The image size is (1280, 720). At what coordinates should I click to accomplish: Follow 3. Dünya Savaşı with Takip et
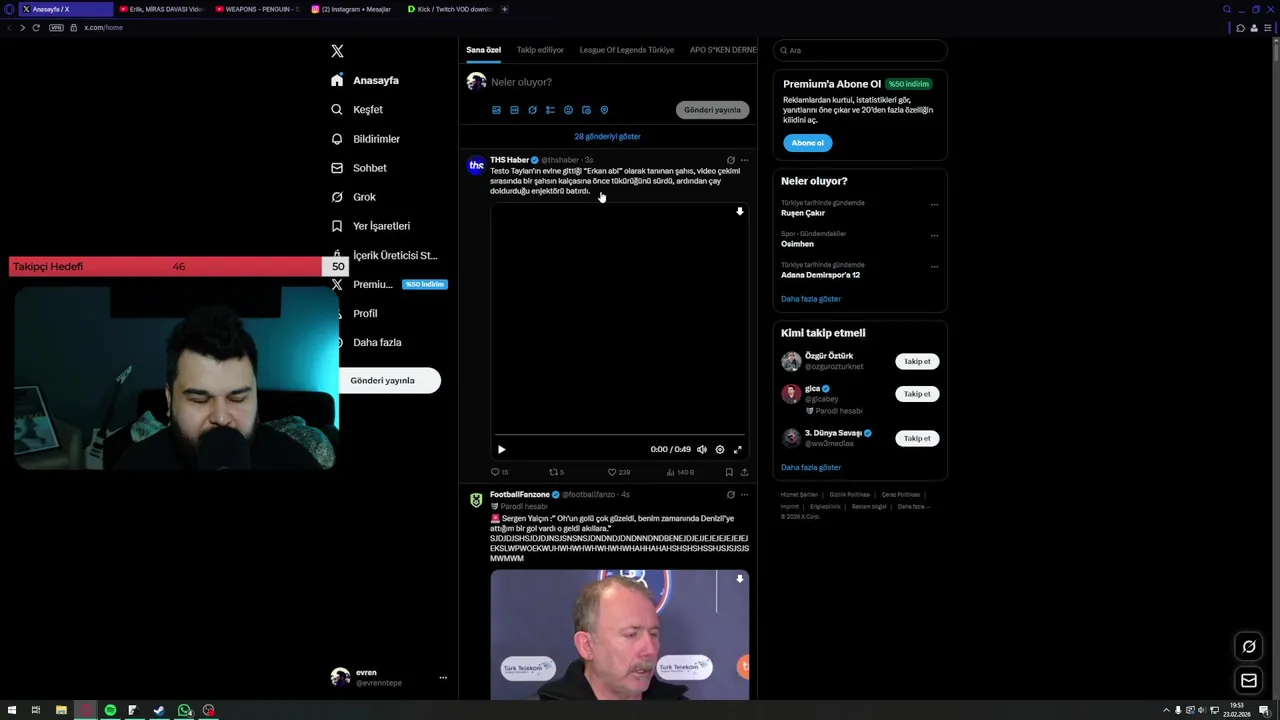tap(917, 439)
